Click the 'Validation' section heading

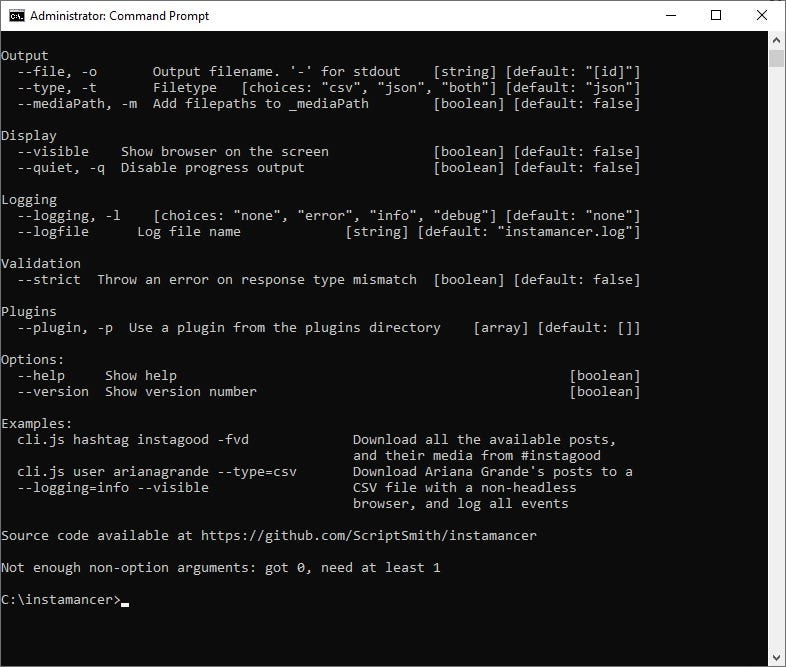41,264
